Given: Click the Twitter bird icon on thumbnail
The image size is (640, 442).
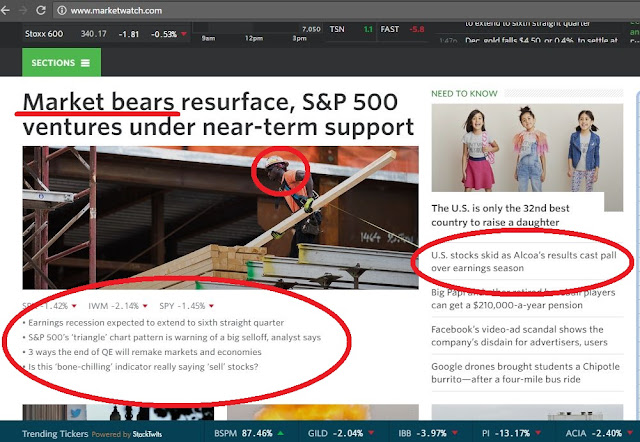Looking at the screenshot, I should click(x=76, y=412).
